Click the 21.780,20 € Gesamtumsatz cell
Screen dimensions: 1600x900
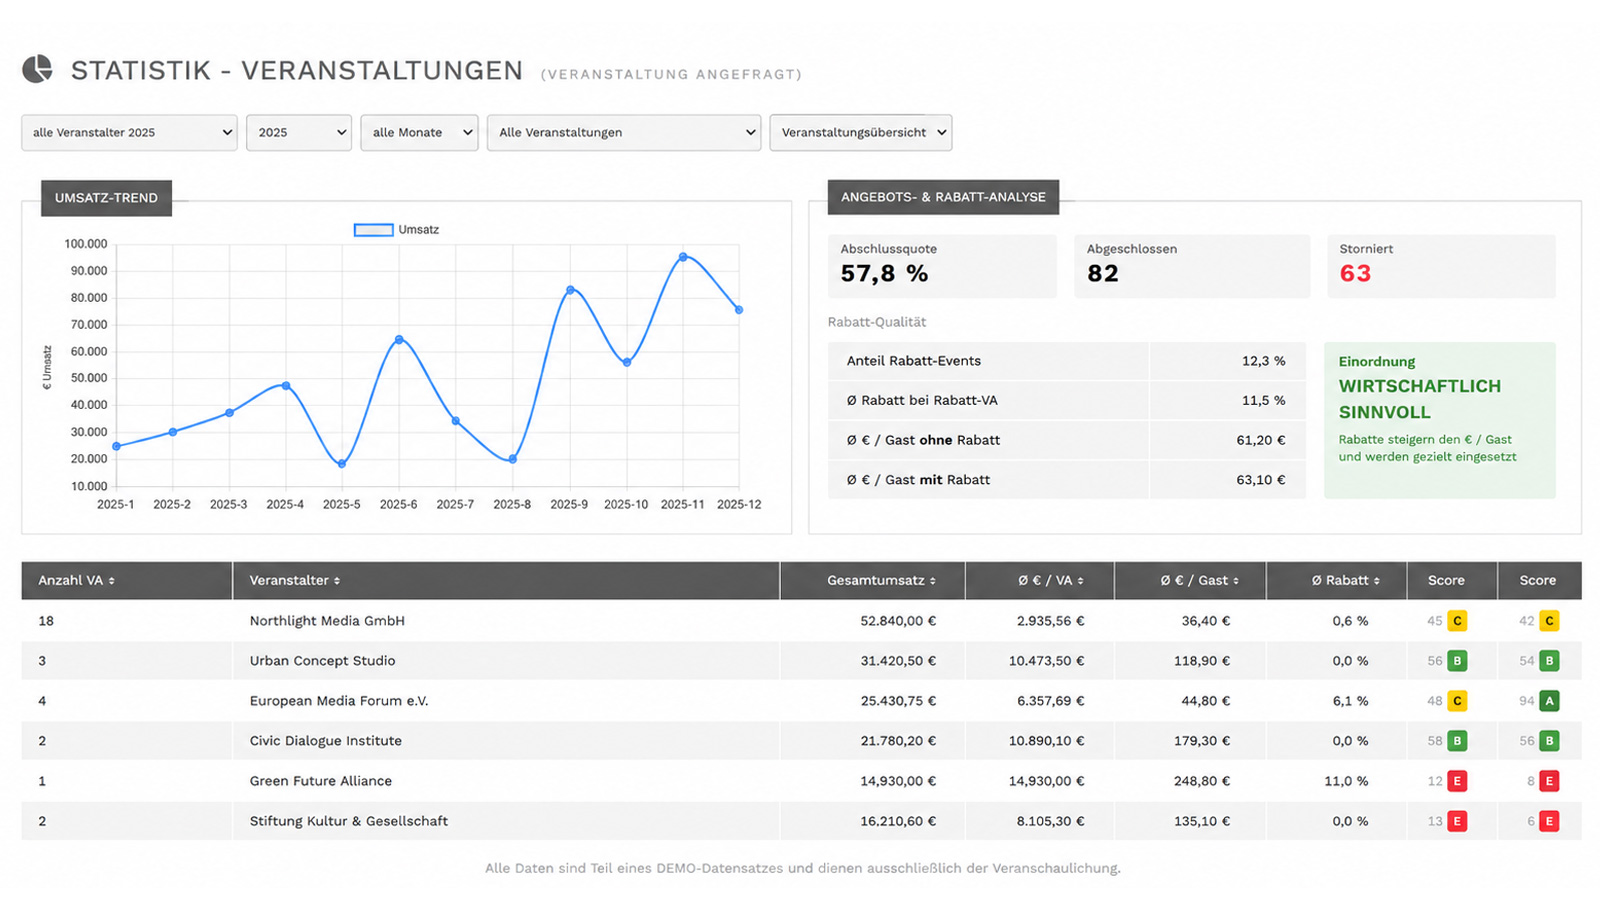(x=898, y=741)
